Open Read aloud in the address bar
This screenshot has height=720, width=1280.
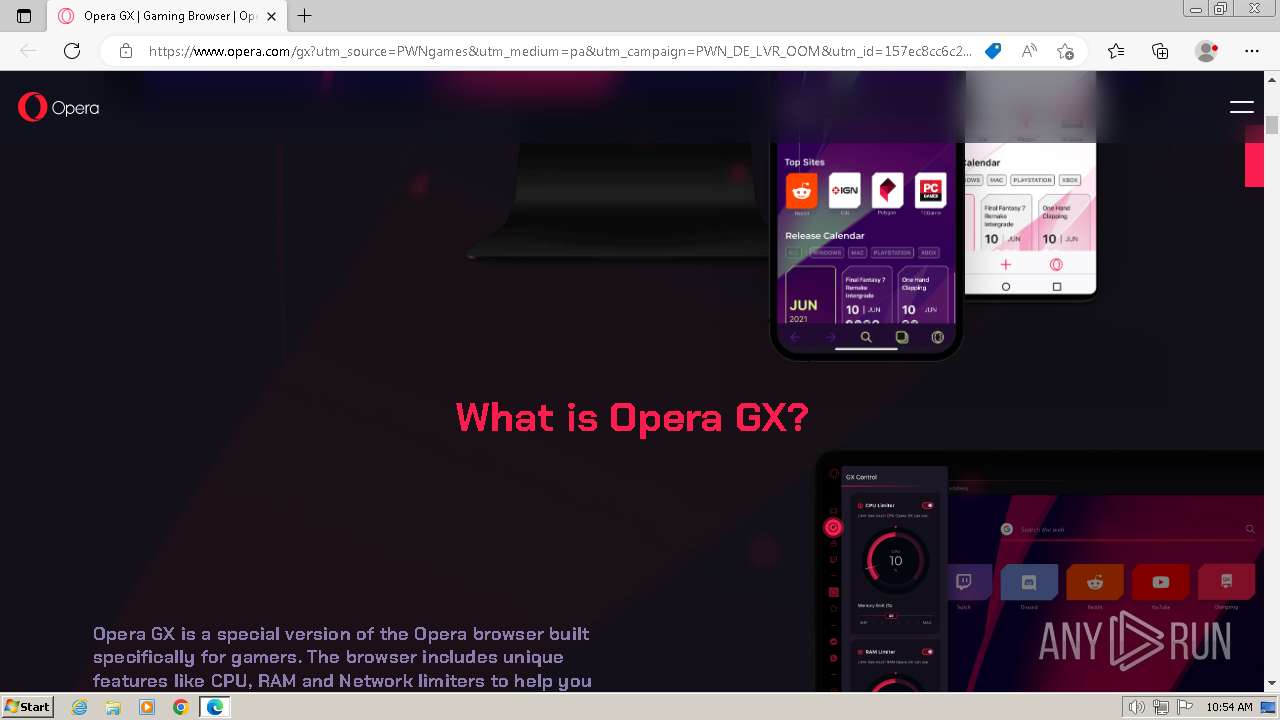(x=1029, y=51)
